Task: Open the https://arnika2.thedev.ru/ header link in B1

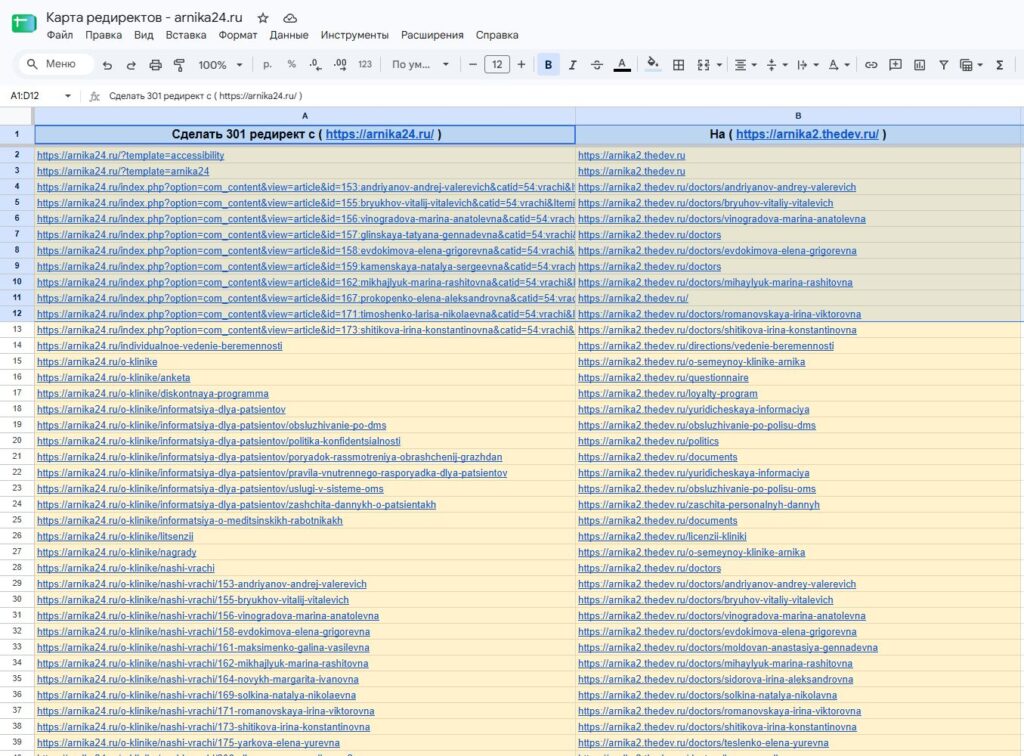Action: point(807,134)
